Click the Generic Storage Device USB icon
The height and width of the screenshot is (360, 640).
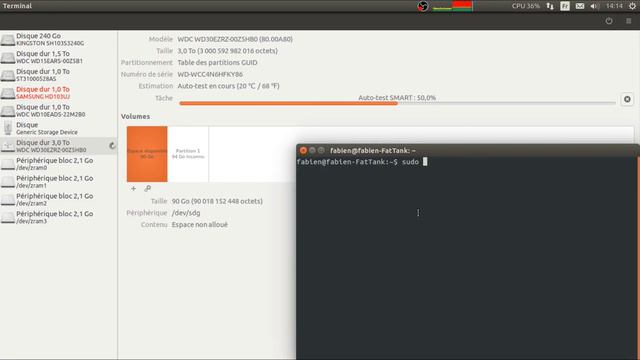coord(8,128)
